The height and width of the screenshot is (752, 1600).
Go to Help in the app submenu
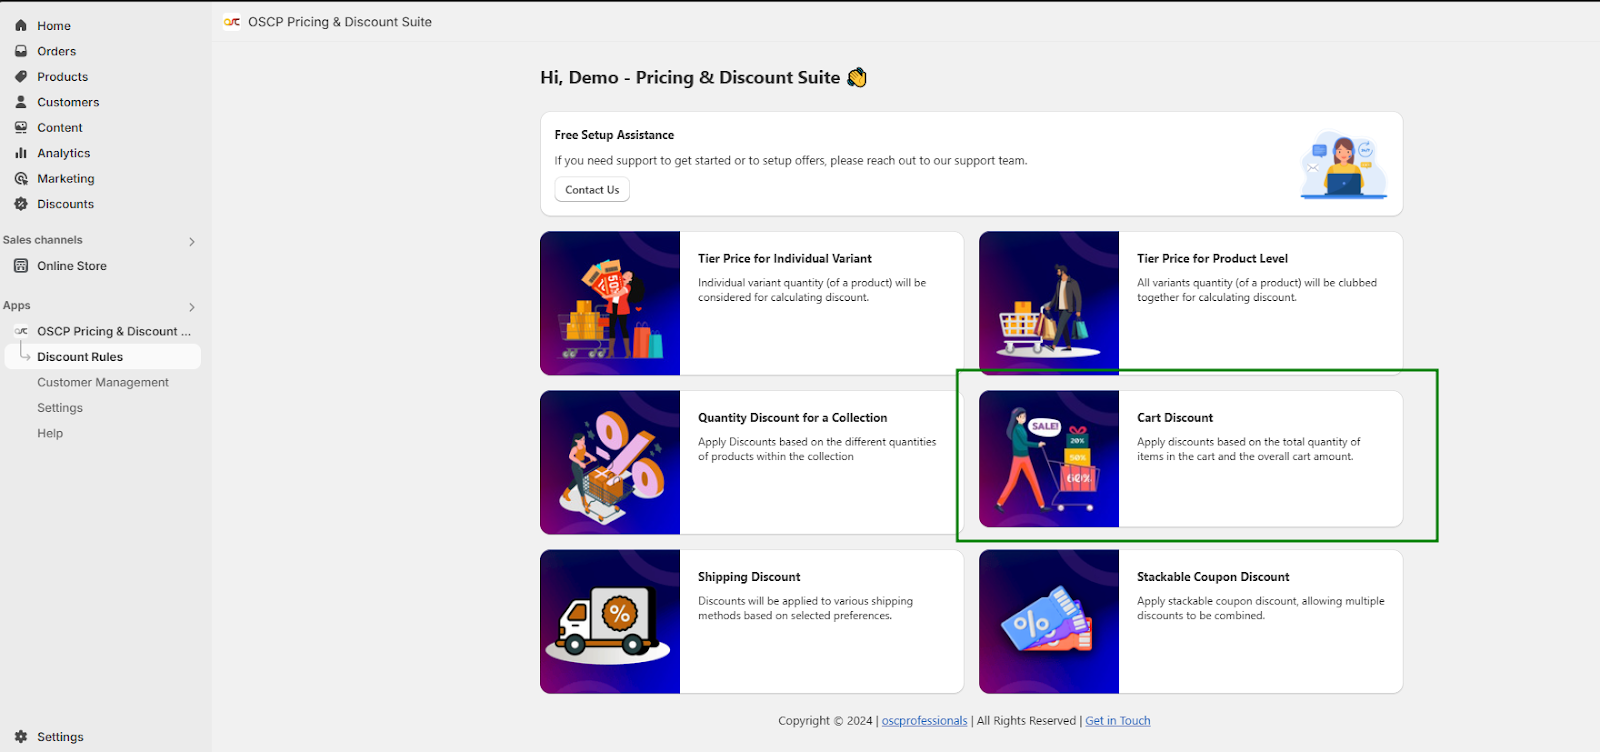(x=50, y=434)
